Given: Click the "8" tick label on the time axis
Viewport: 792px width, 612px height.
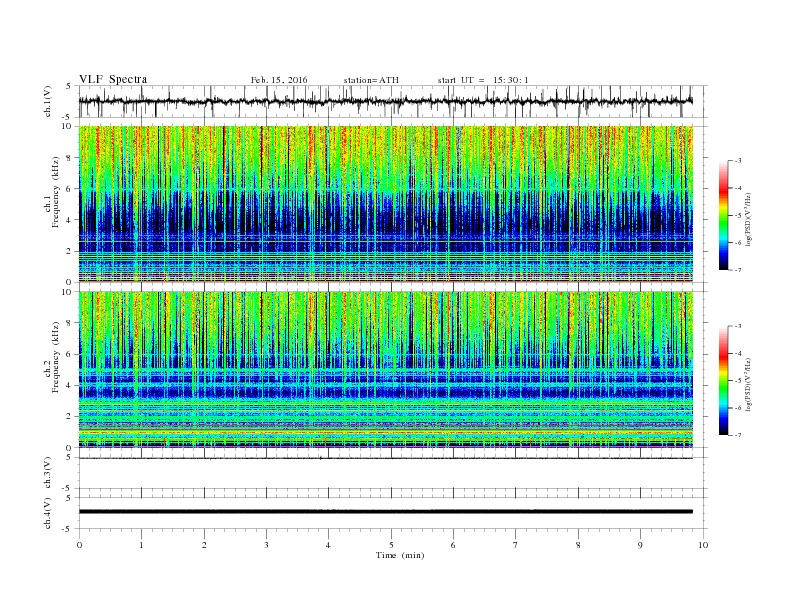Looking at the screenshot, I should tap(578, 545).
